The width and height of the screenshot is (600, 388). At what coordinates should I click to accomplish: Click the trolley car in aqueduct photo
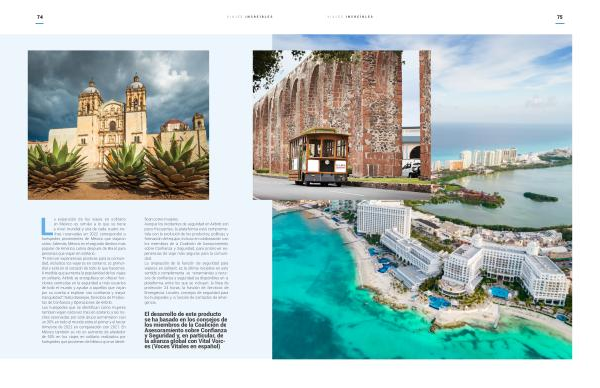click(x=319, y=157)
